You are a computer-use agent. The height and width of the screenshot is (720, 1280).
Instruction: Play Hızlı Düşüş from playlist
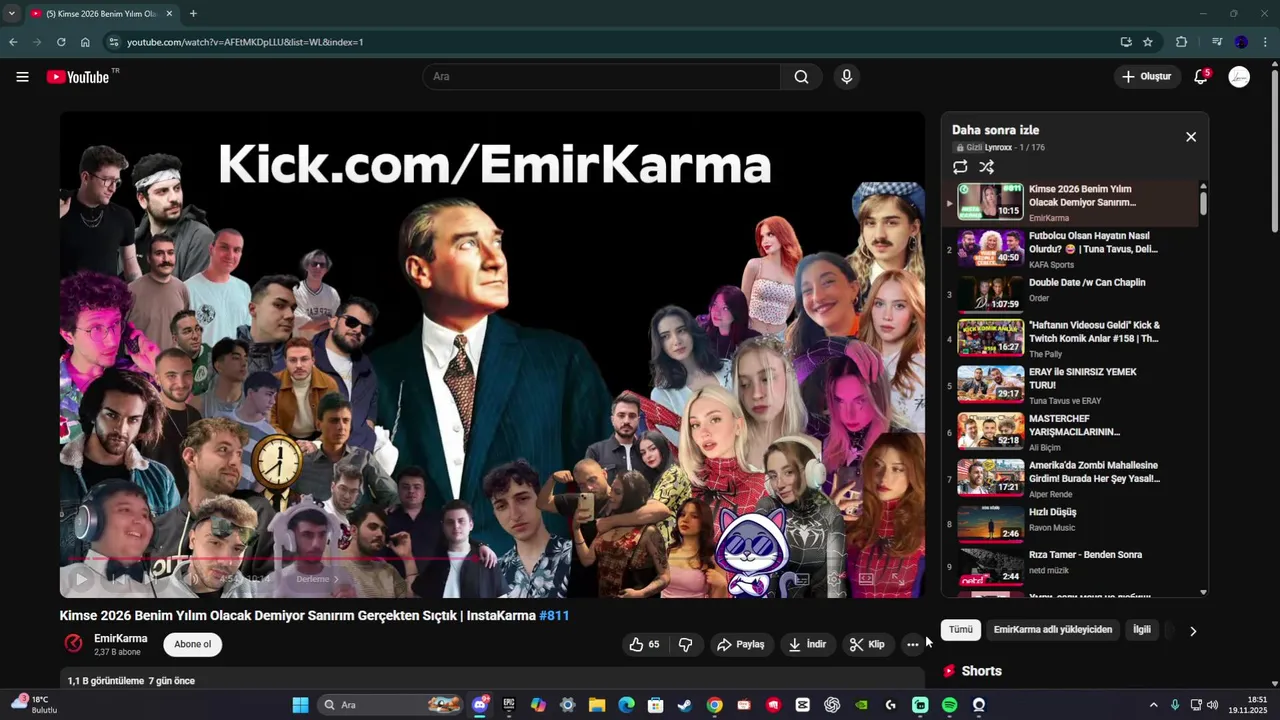pyautogui.click(x=1053, y=513)
